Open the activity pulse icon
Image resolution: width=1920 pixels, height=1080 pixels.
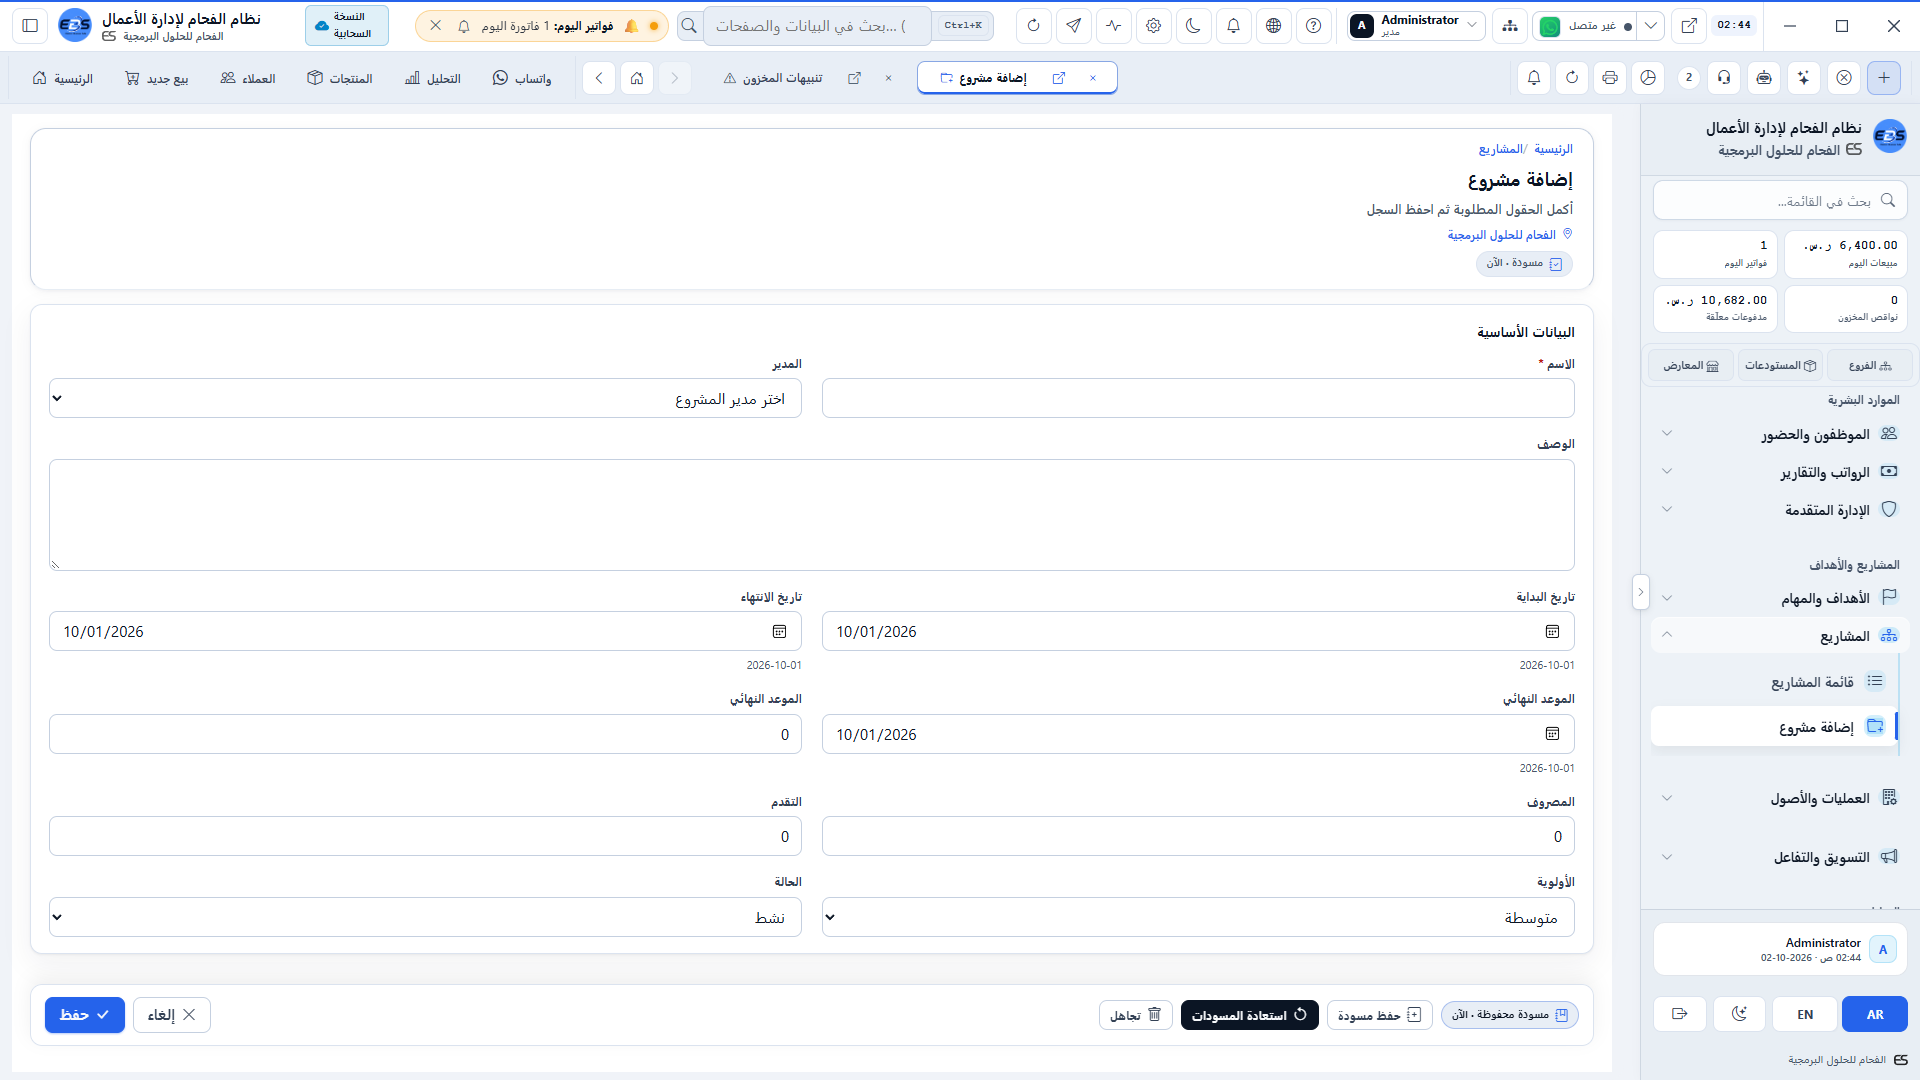pyautogui.click(x=1113, y=26)
